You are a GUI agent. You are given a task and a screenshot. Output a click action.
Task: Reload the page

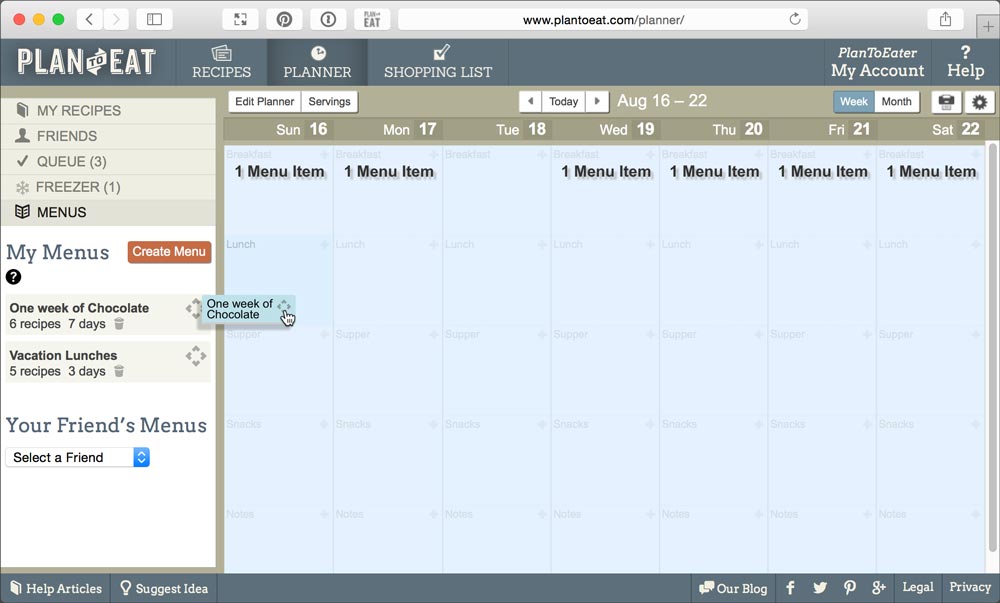tap(795, 19)
